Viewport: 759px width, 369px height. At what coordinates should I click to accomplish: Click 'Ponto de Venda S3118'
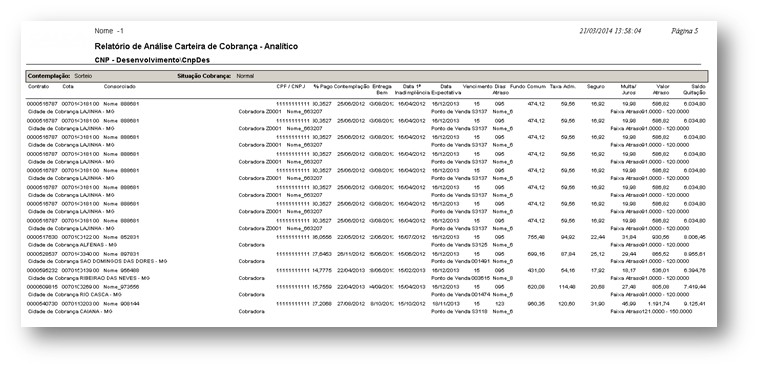pyautogui.click(x=459, y=311)
